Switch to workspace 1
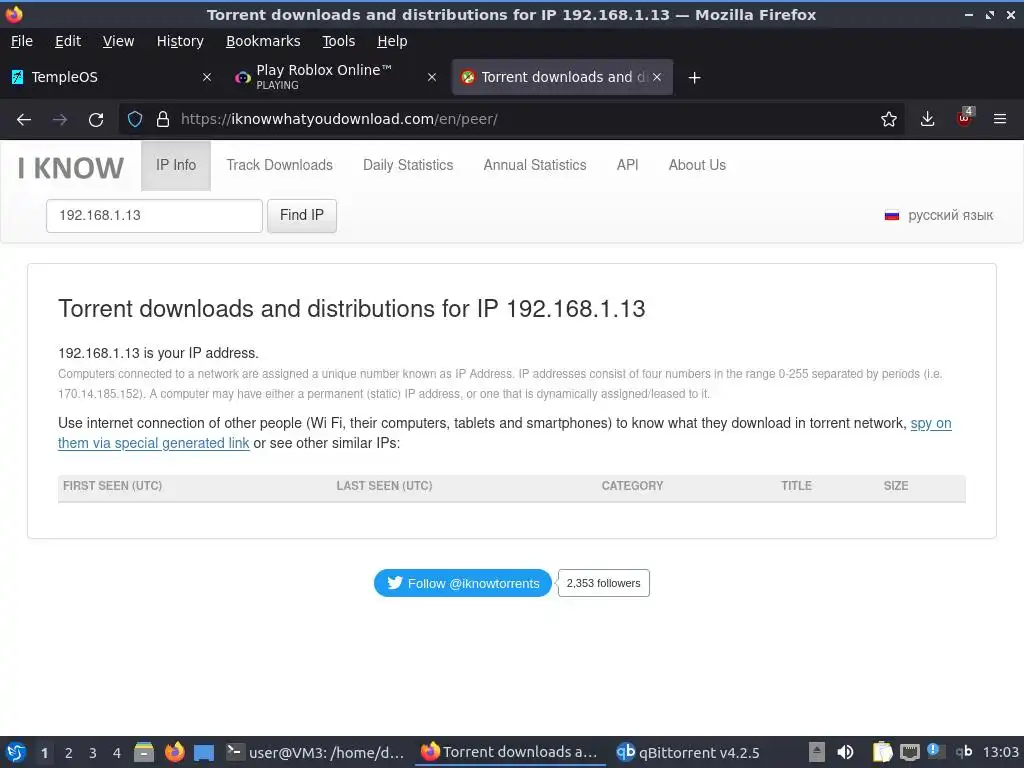 coord(44,753)
